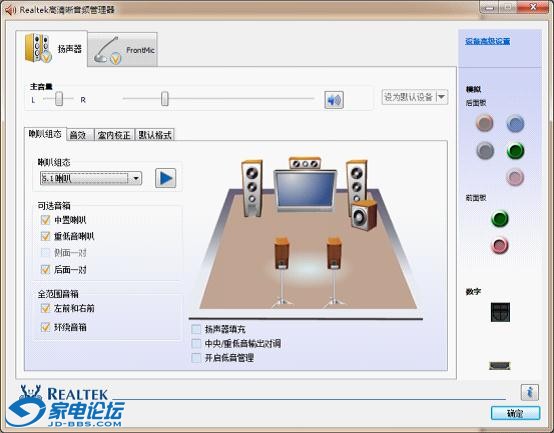Switch to the 音效 sub-tab
This screenshot has height=433, width=554.
(x=80, y=135)
